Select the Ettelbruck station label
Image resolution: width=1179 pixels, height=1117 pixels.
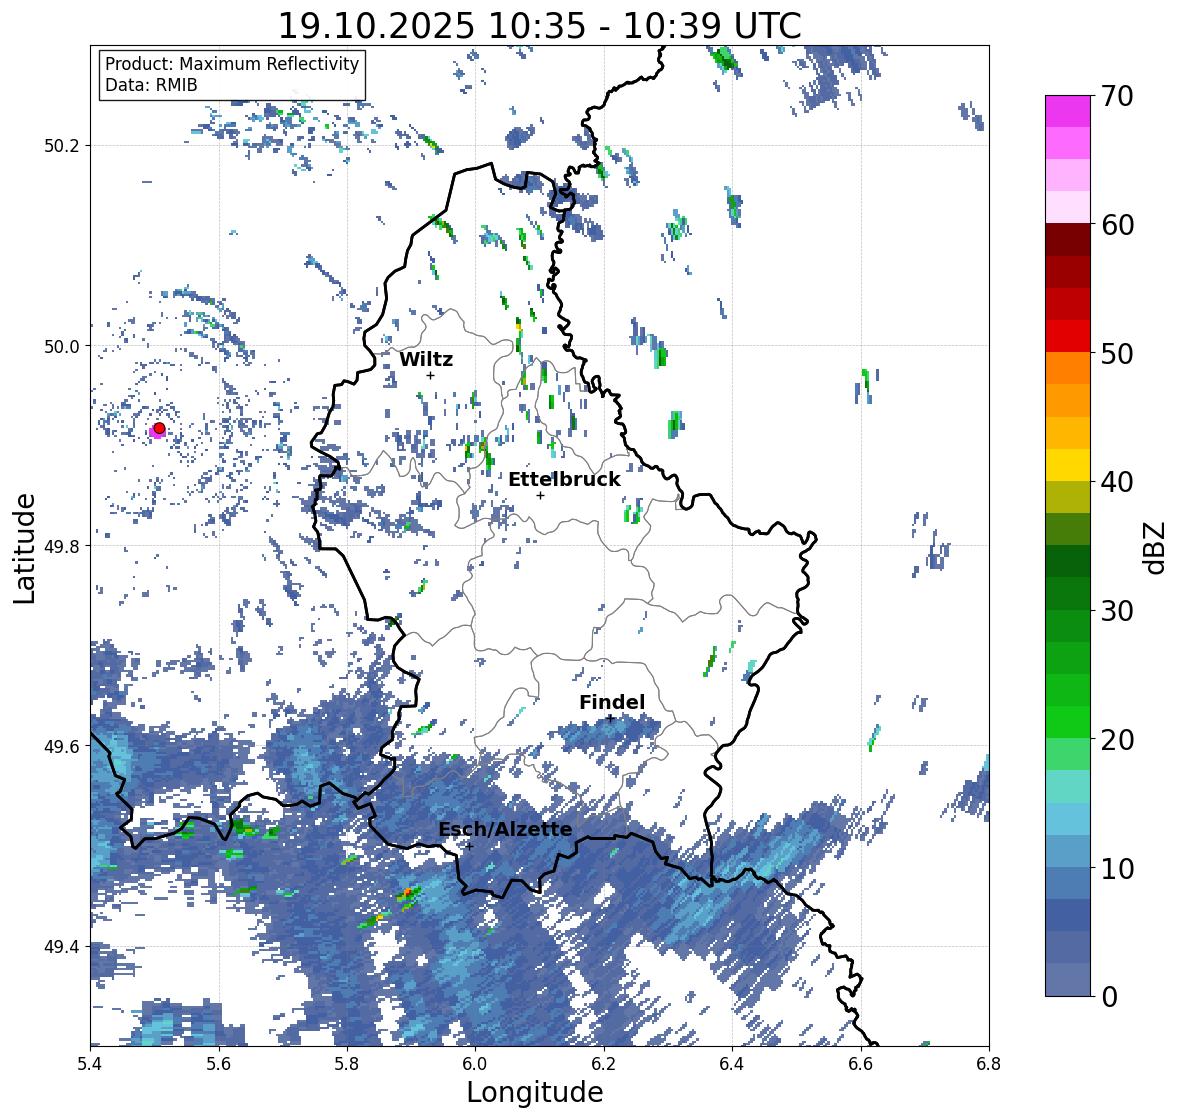click(564, 480)
